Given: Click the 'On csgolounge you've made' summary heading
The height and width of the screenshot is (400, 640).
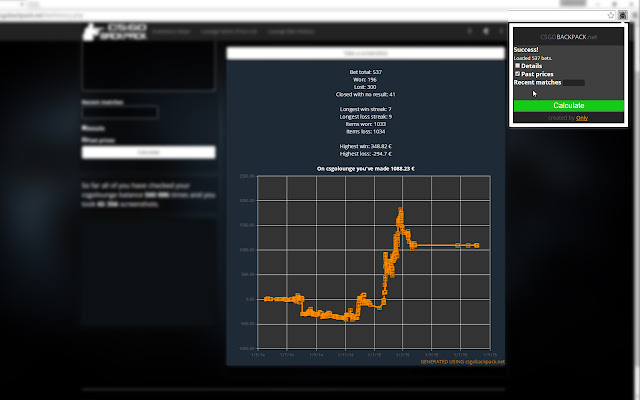Looking at the screenshot, I should tap(365, 169).
